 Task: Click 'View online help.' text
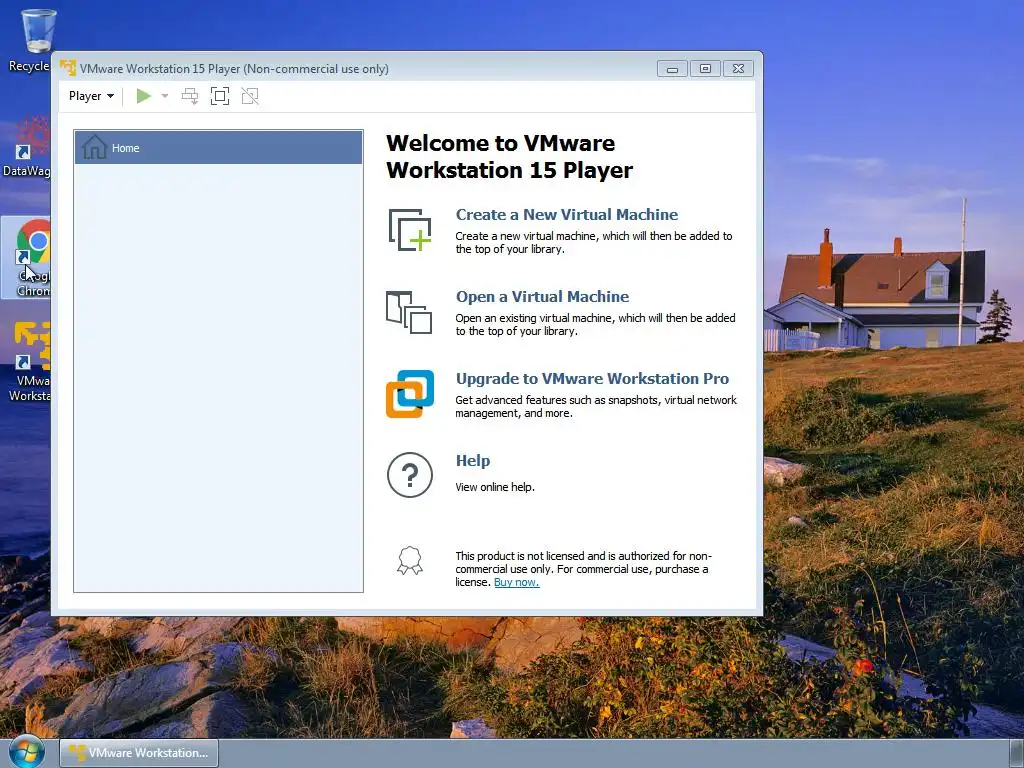click(495, 487)
